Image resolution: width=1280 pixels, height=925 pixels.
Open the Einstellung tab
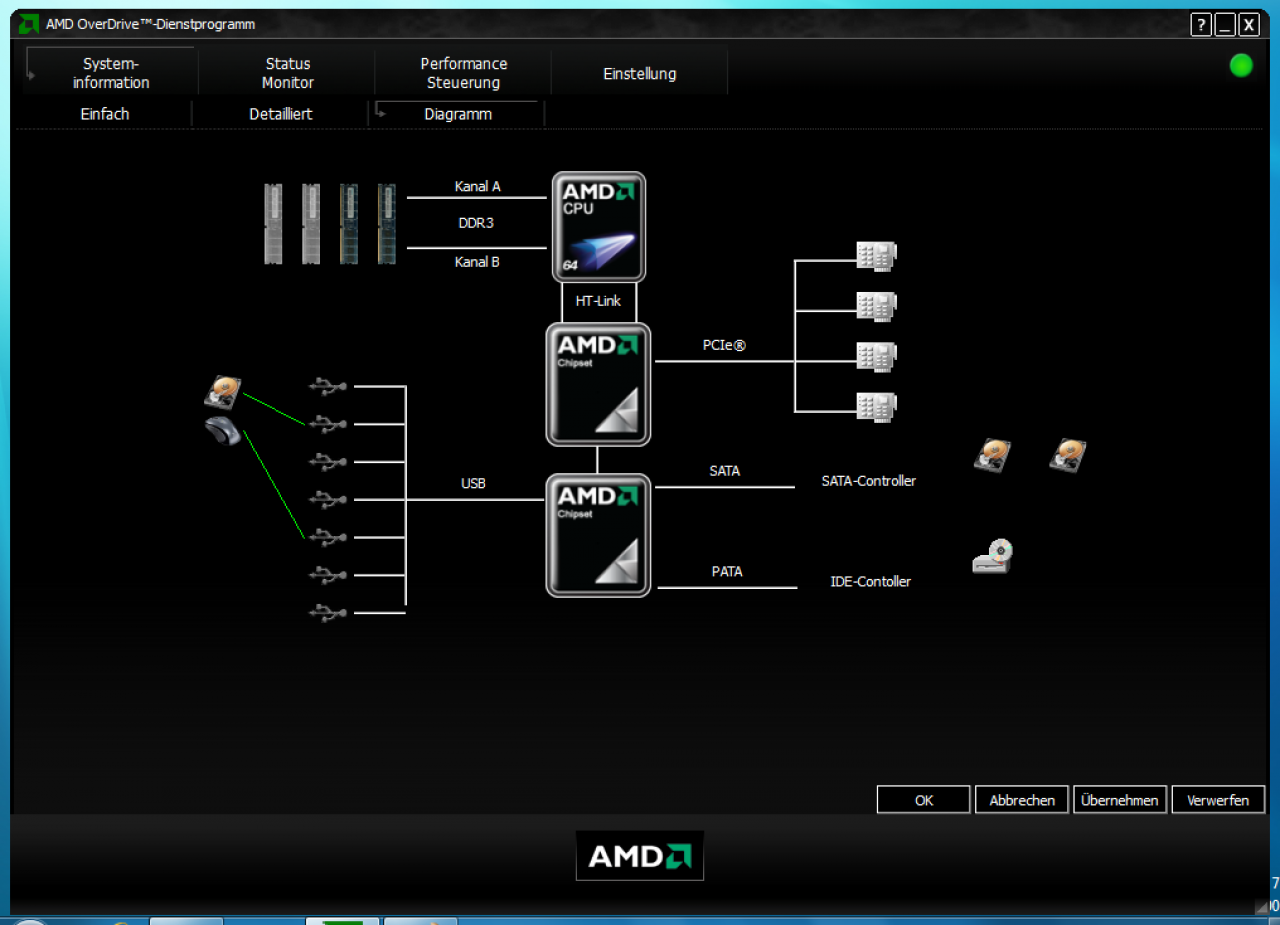pyautogui.click(x=640, y=73)
